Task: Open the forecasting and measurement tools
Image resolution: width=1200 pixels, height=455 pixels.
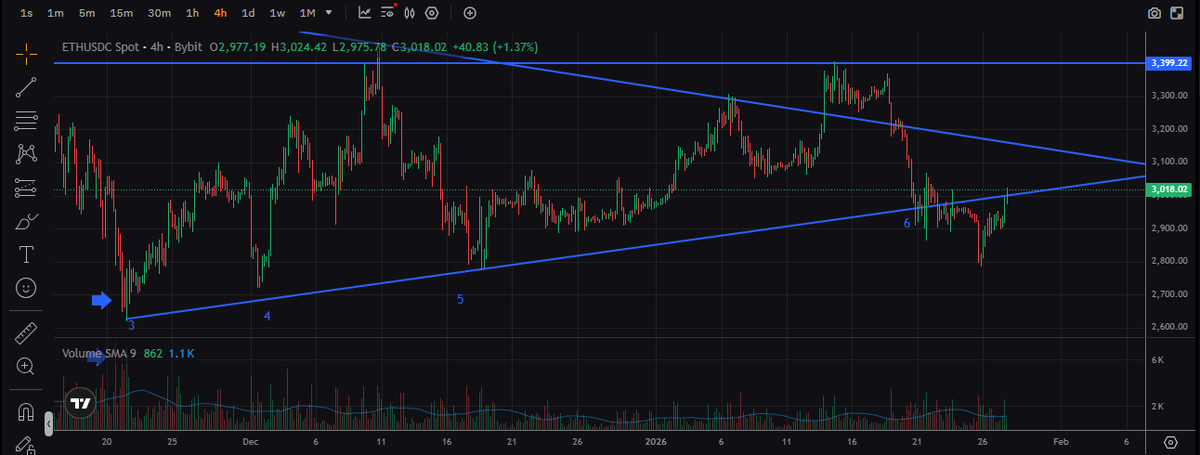Action: [x=27, y=187]
